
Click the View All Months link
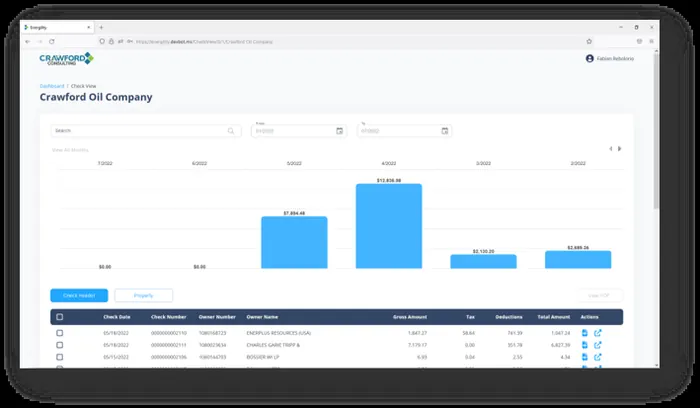coord(70,150)
